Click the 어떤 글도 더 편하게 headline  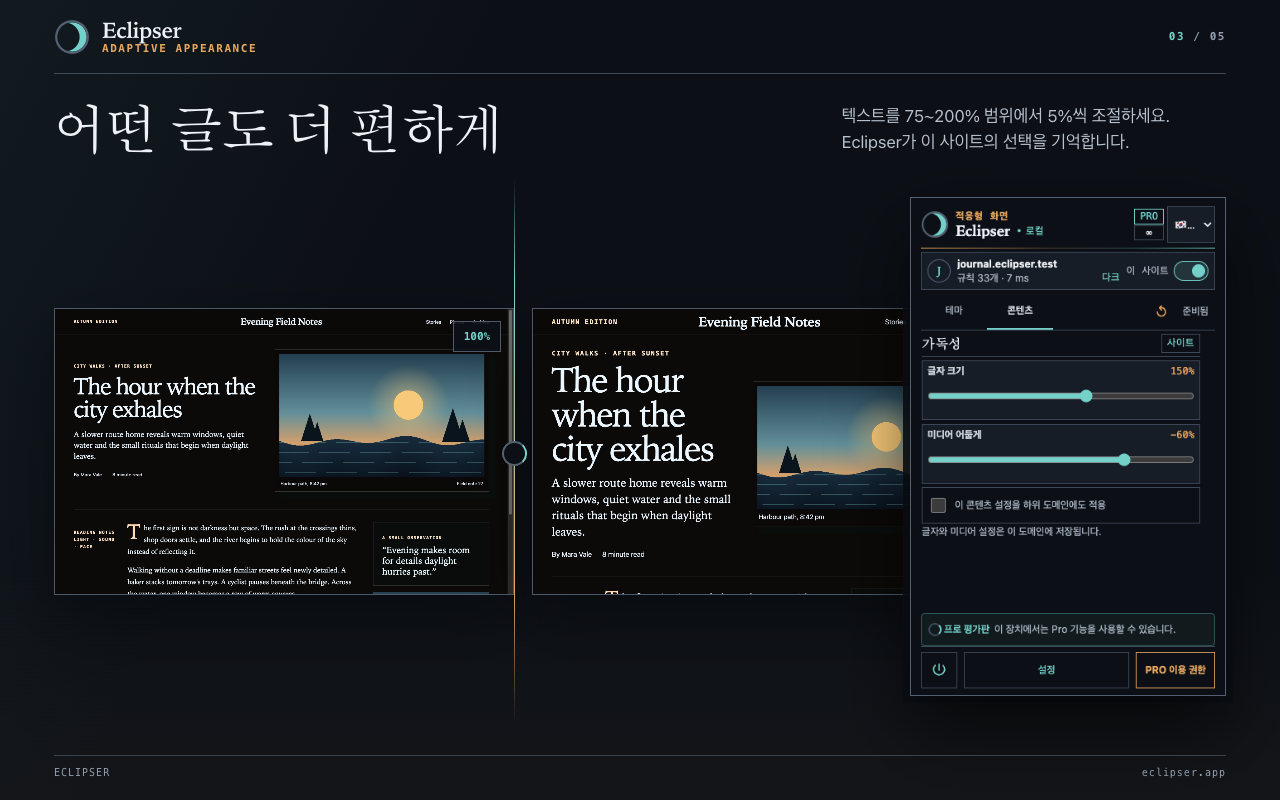point(277,130)
